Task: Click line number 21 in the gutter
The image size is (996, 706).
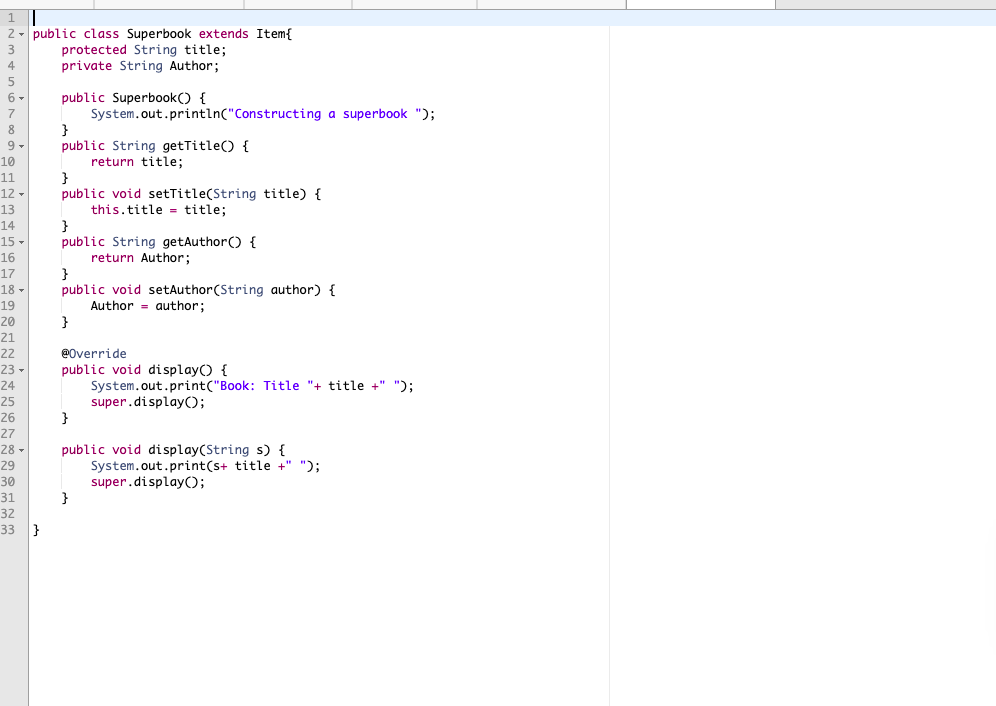Action: [x=8, y=337]
